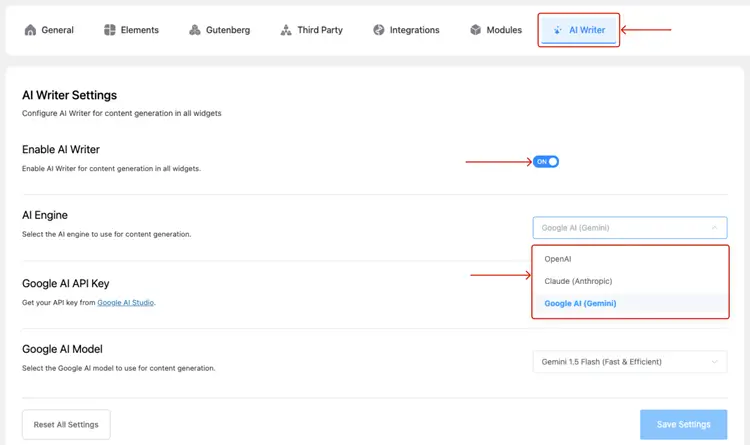Click Reset All Settings button
The width and height of the screenshot is (750, 445).
click(x=66, y=424)
